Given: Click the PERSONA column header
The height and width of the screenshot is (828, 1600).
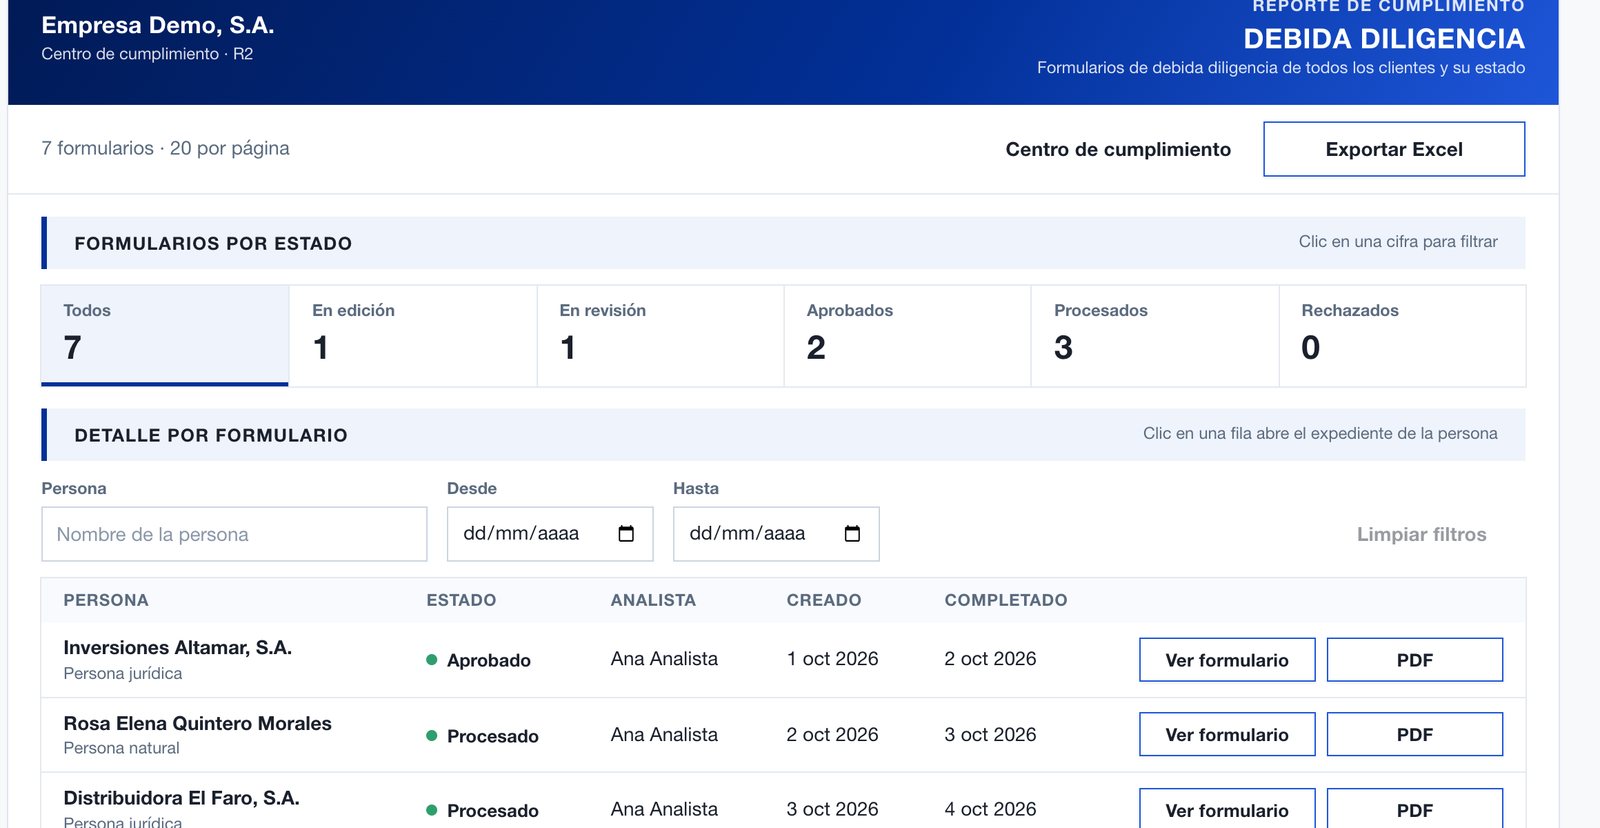Looking at the screenshot, I should pyautogui.click(x=106, y=600).
